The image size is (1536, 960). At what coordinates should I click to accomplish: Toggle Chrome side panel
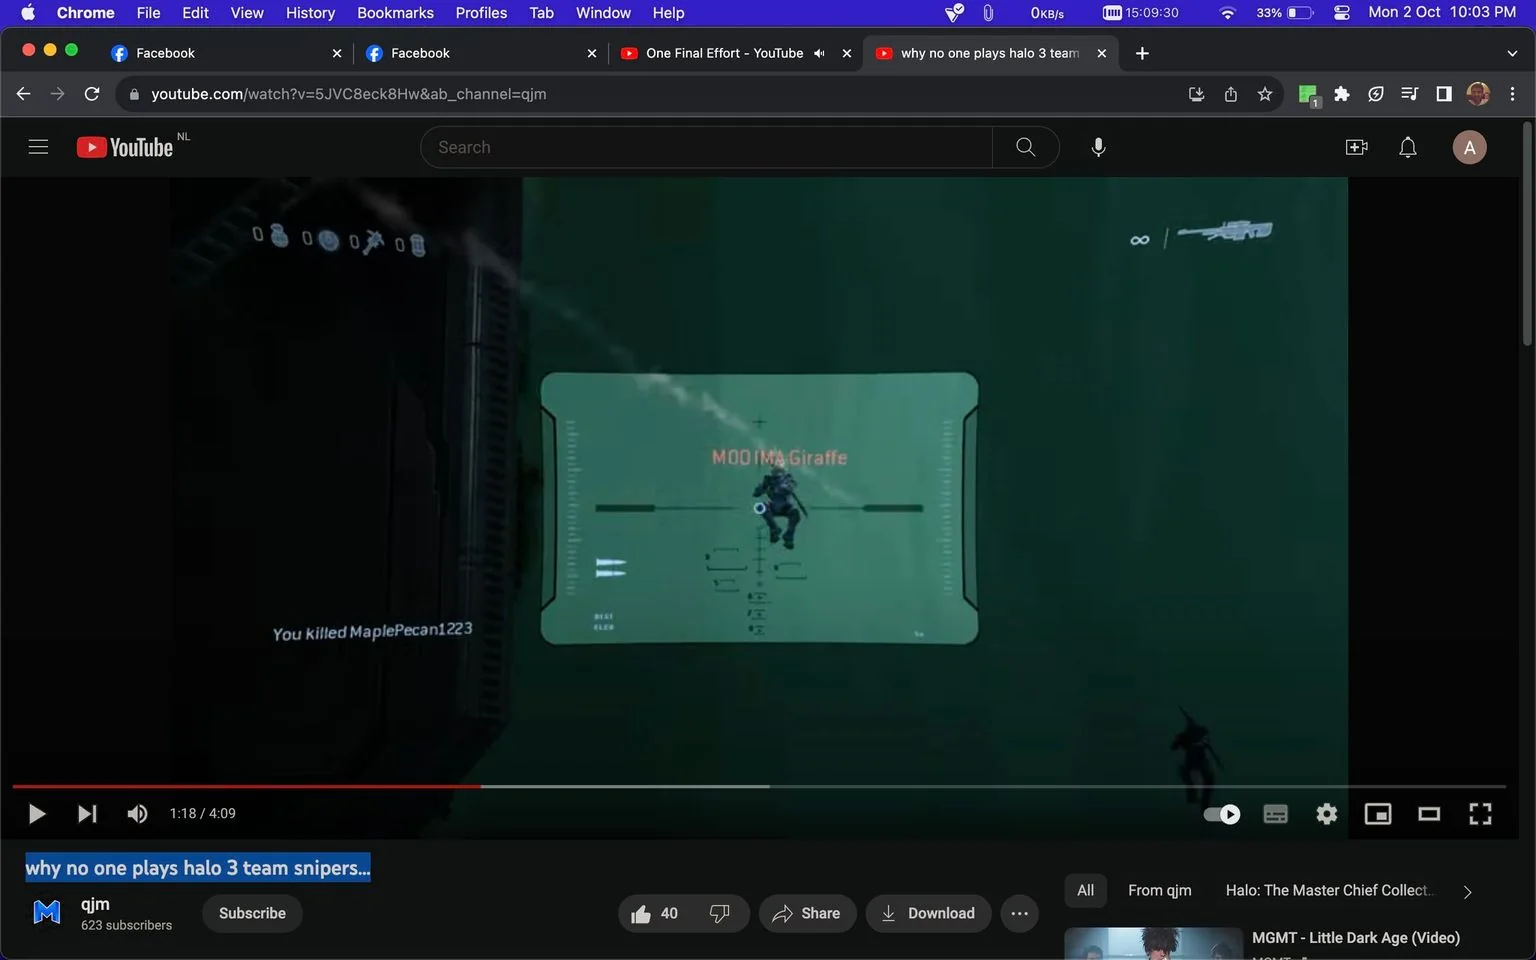pyautogui.click(x=1444, y=94)
